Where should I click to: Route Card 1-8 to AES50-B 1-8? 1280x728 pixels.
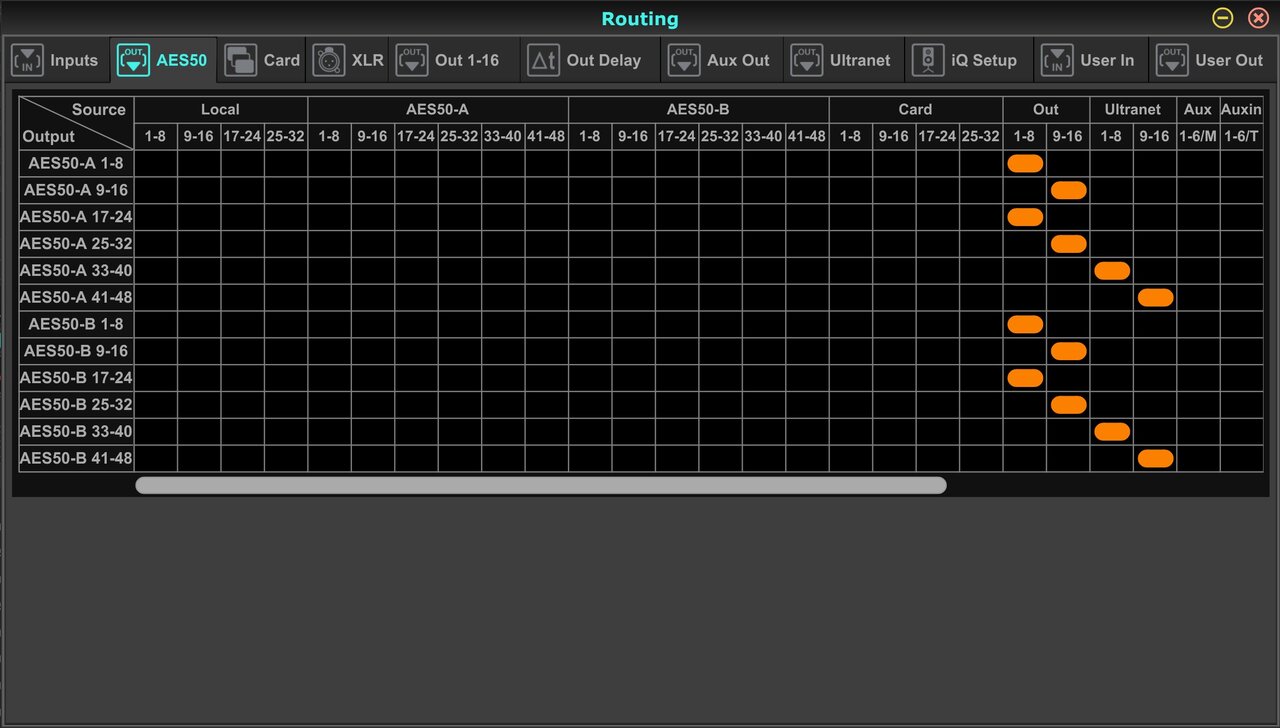[850, 324]
